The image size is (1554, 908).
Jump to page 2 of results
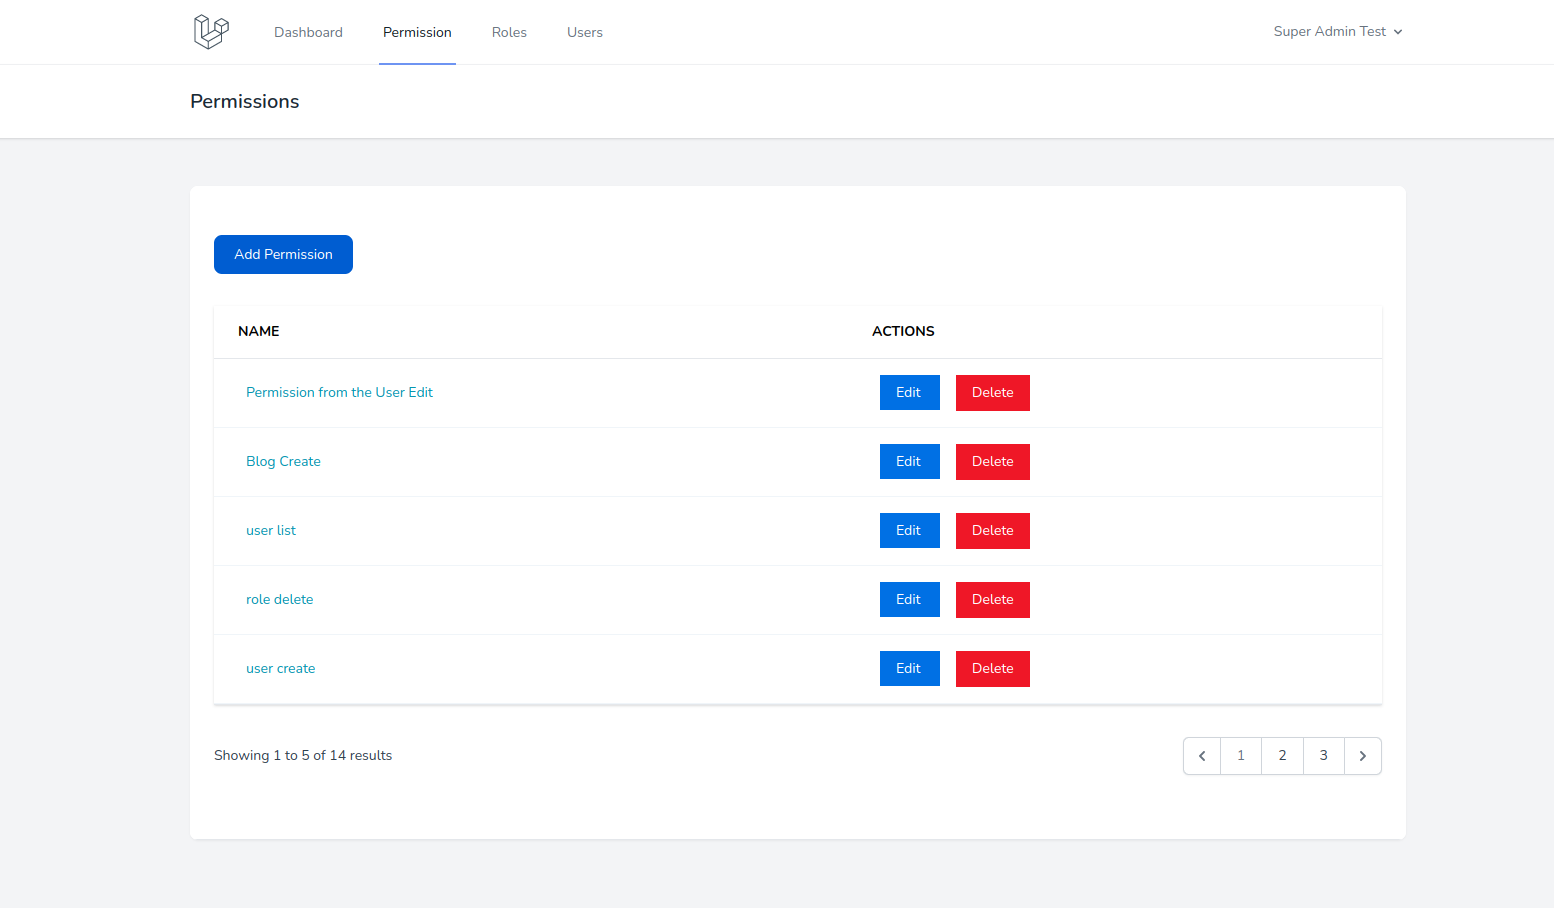coord(1282,756)
